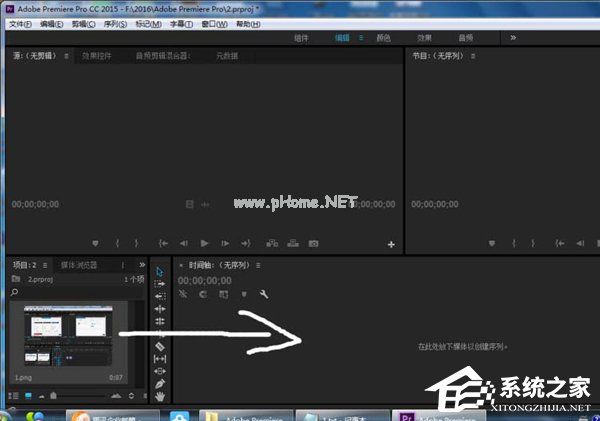Image resolution: width=600 pixels, height=421 pixels.
Task: Click the timeline timecode 00;00;00;00
Action: pyautogui.click(x=204, y=281)
